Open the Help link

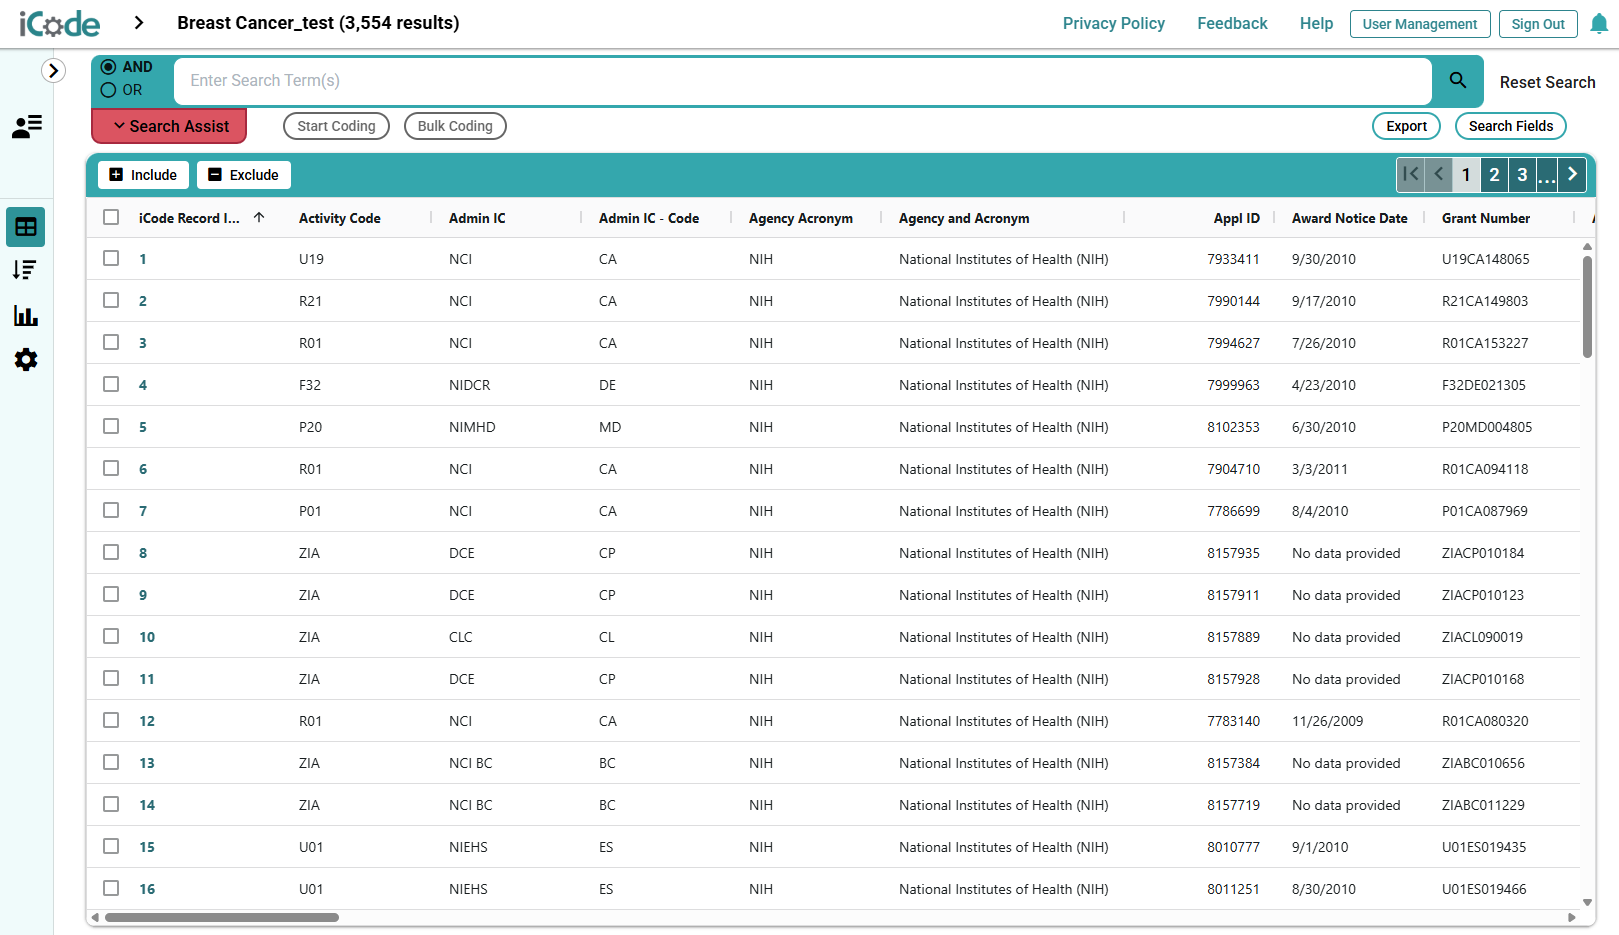[1316, 23]
